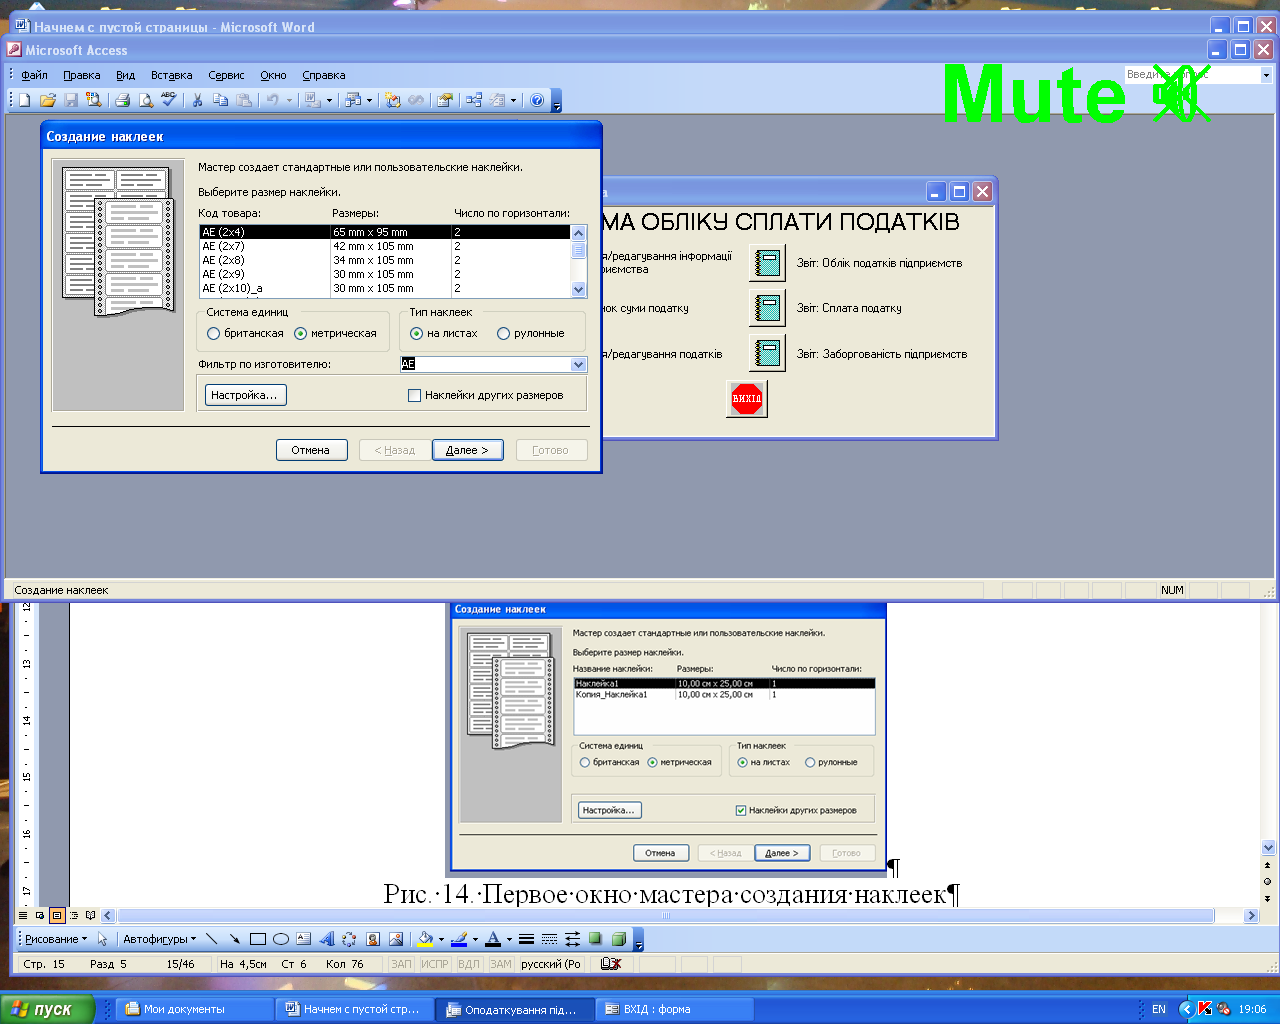Click the notebook icon for Заборгованість підприємств report
1280x1024 pixels.
pos(768,353)
